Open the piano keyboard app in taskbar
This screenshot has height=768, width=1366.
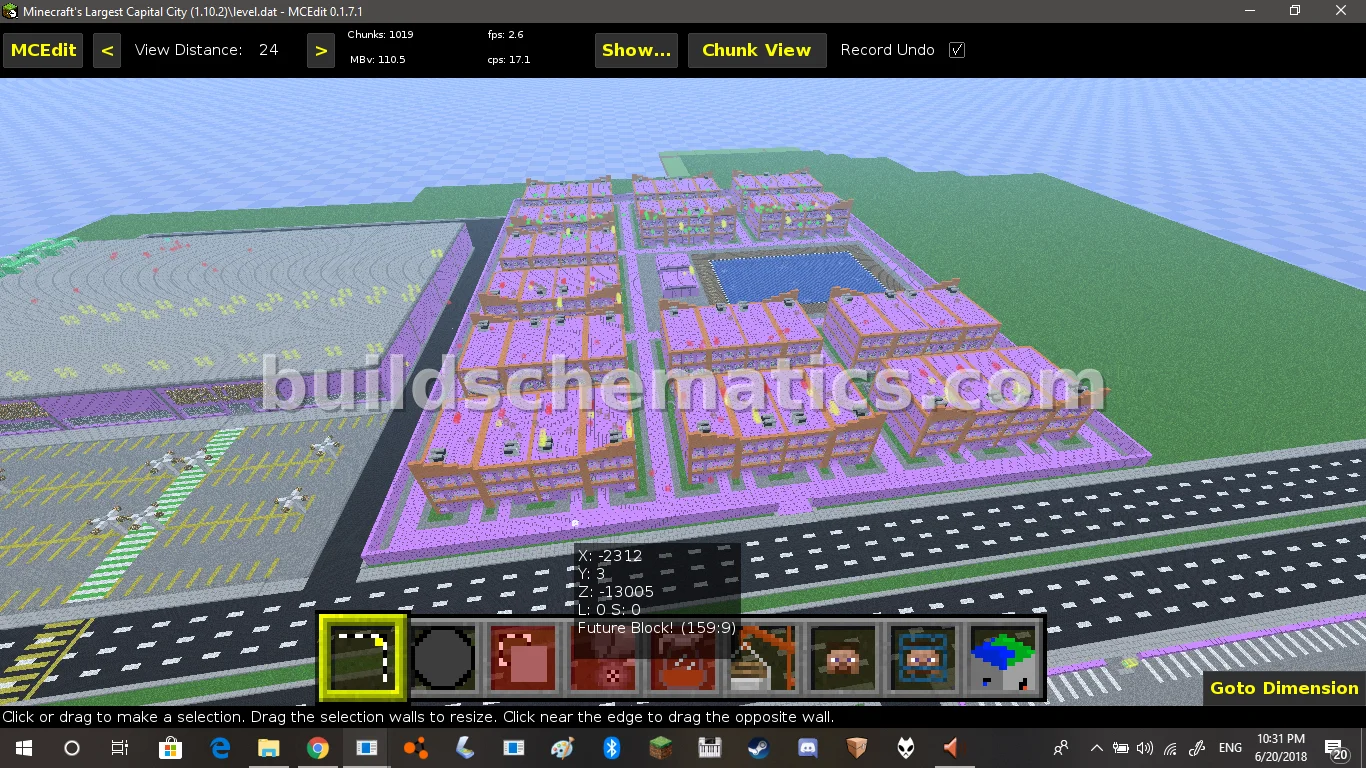tap(710, 748)
